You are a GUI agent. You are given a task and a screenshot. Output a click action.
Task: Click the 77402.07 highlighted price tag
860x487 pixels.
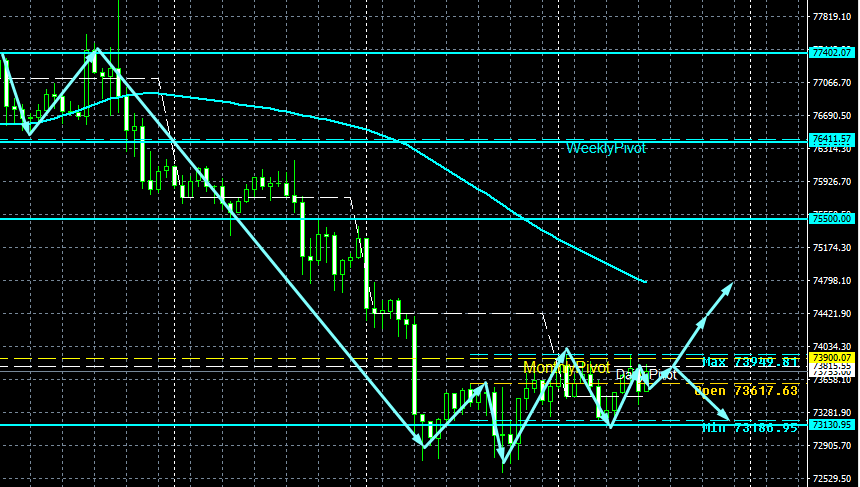click(831, 53)
